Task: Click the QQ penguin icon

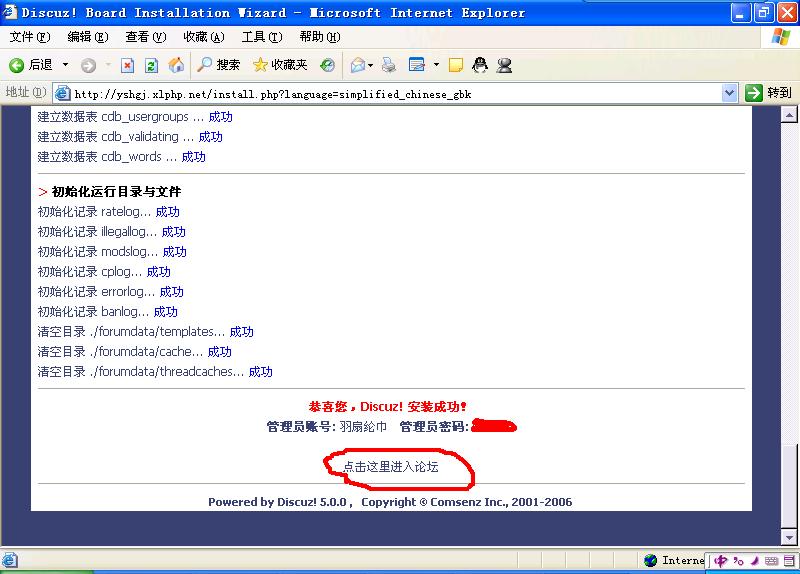Action: [x=480, y=65]
